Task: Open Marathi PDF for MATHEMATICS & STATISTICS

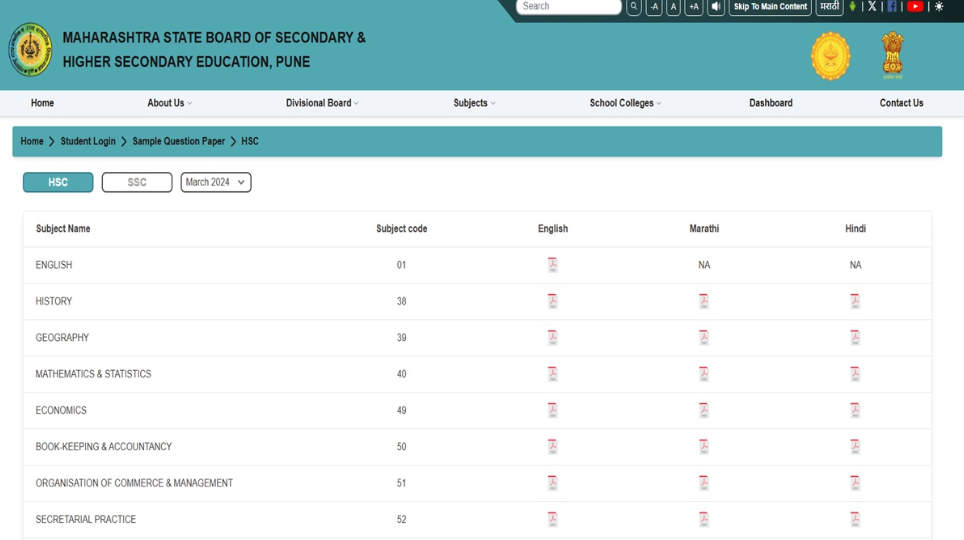Action: pyautogui.click(x=703, y=374)
